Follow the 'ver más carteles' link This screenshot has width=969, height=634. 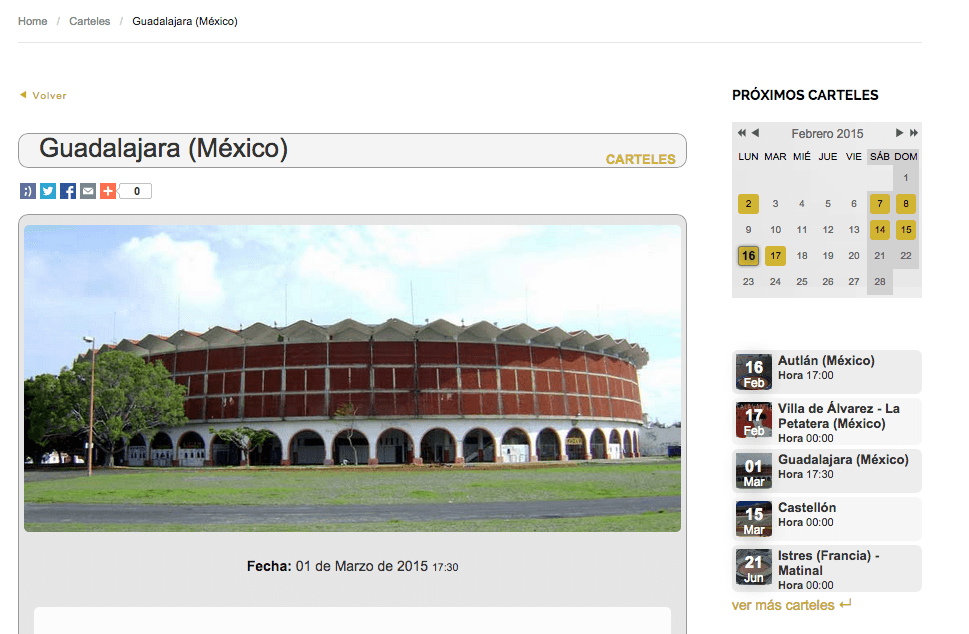click(791, 605)
